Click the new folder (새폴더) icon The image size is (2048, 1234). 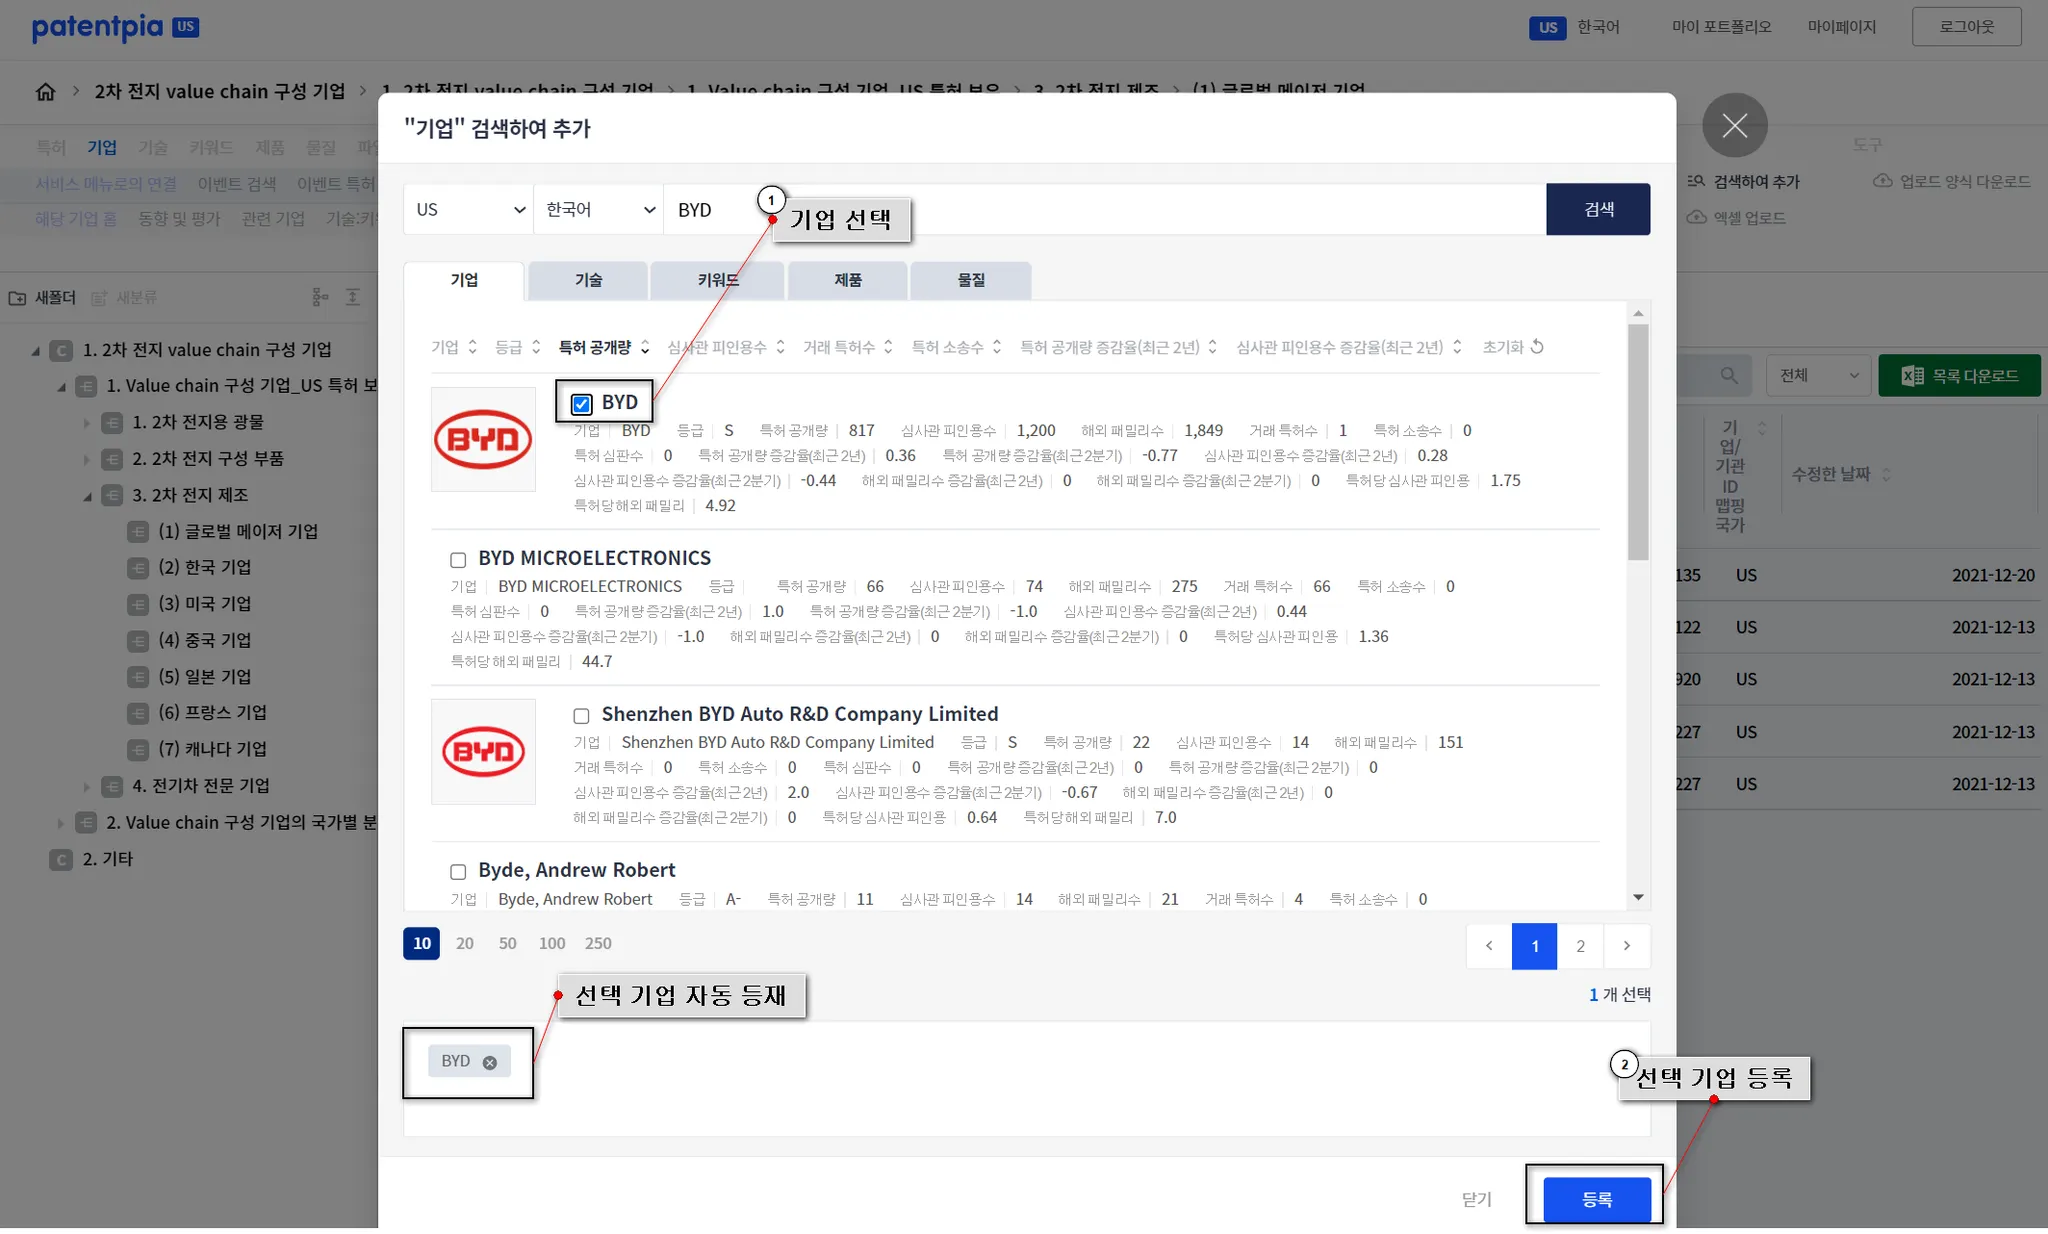click(17, 298)
